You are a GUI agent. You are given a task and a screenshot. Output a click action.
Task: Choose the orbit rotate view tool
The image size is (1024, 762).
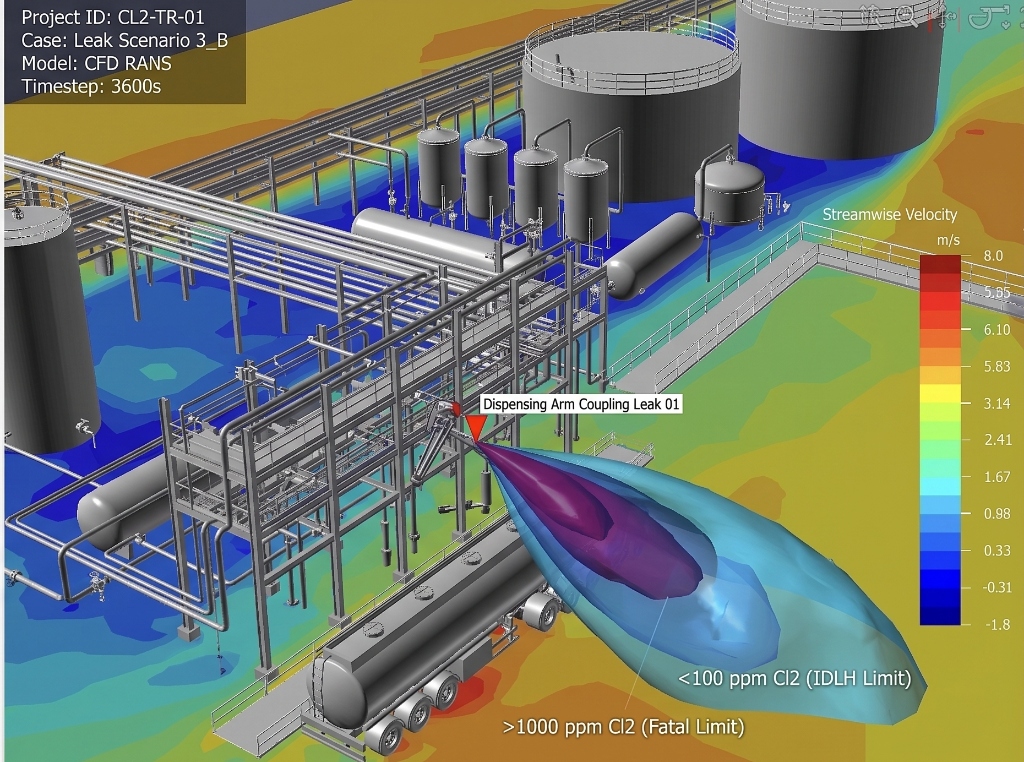click(x=989, y=17)
